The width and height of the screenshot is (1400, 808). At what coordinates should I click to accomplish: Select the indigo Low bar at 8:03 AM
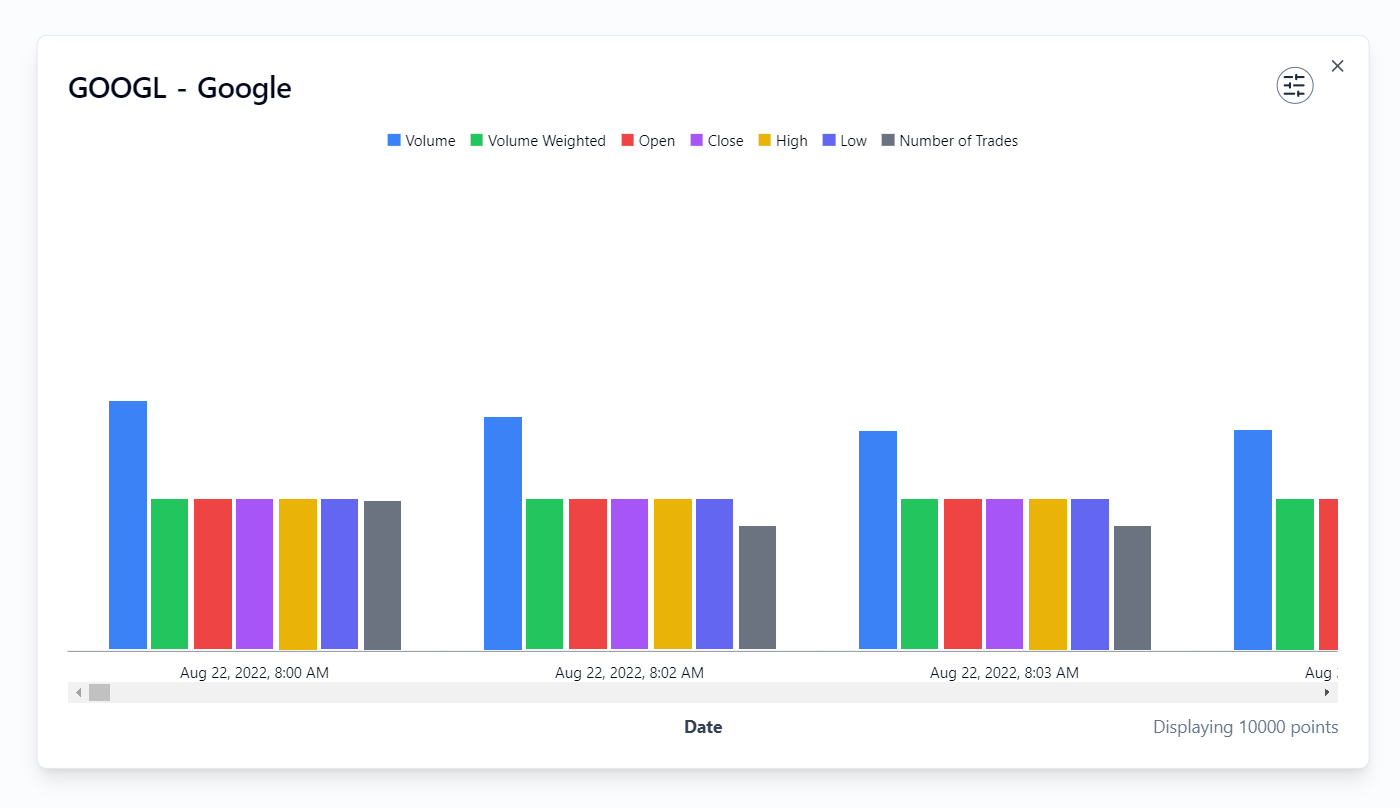click(x=1090, y=574)
